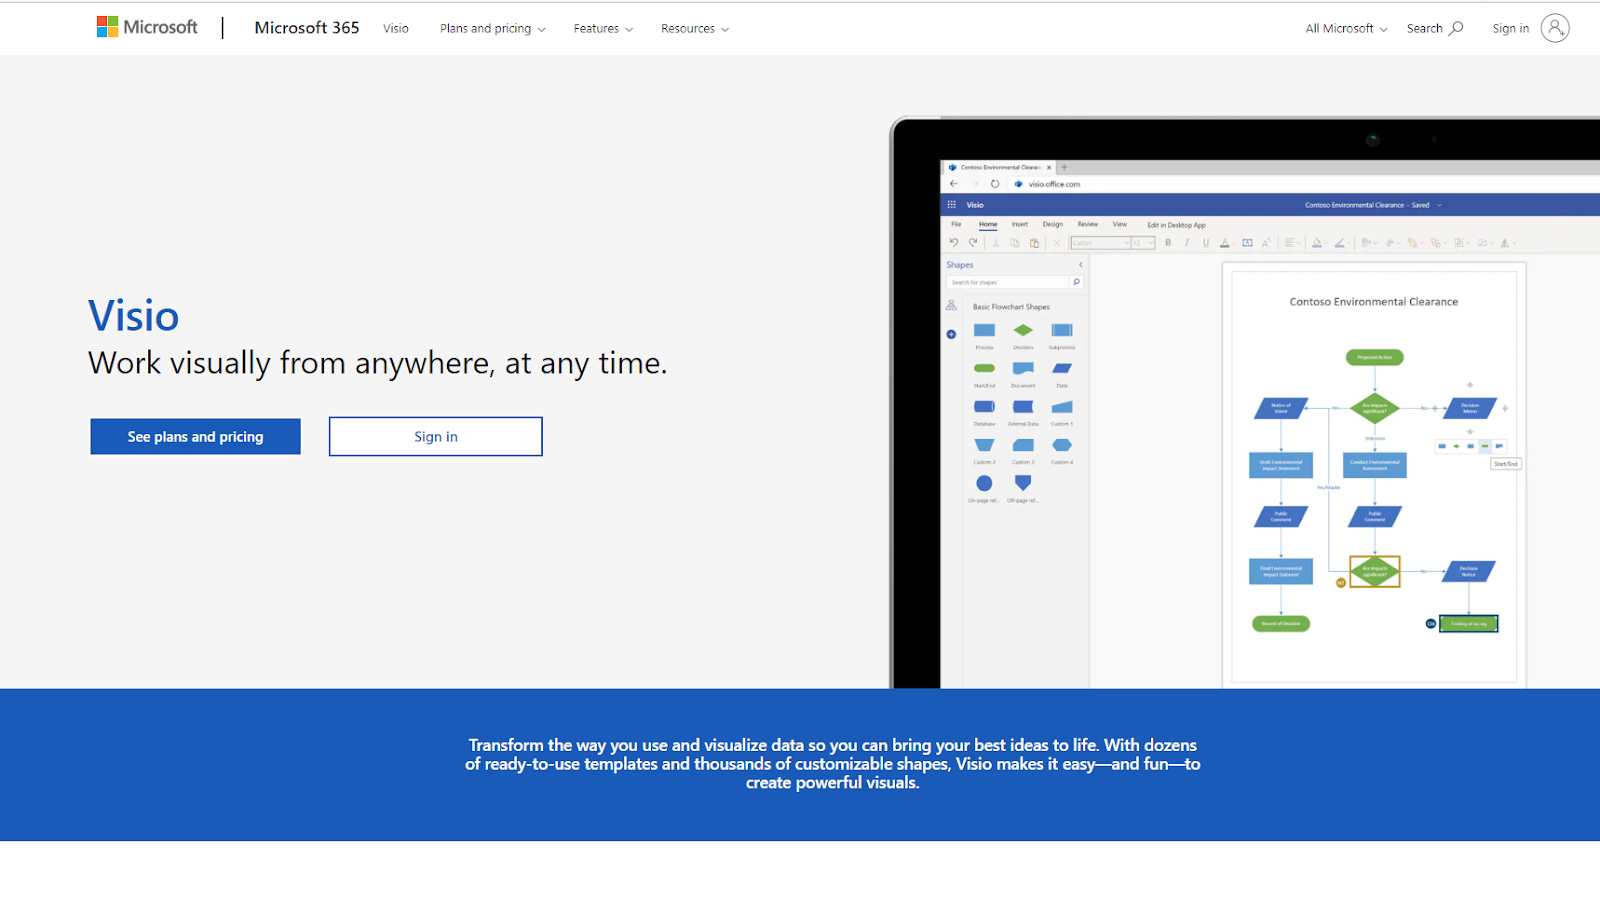
Task: Open the File tab in the Visio ribbon
Action: (956, 224)
